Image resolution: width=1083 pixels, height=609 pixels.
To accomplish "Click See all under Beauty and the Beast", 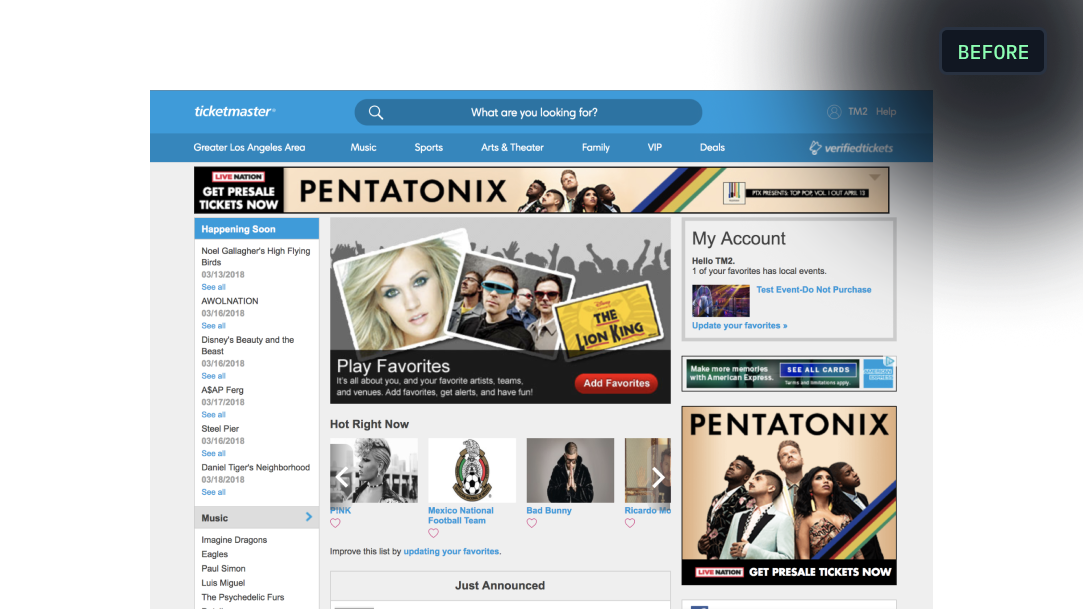I will pyautogui.click(x=213, y=376).
